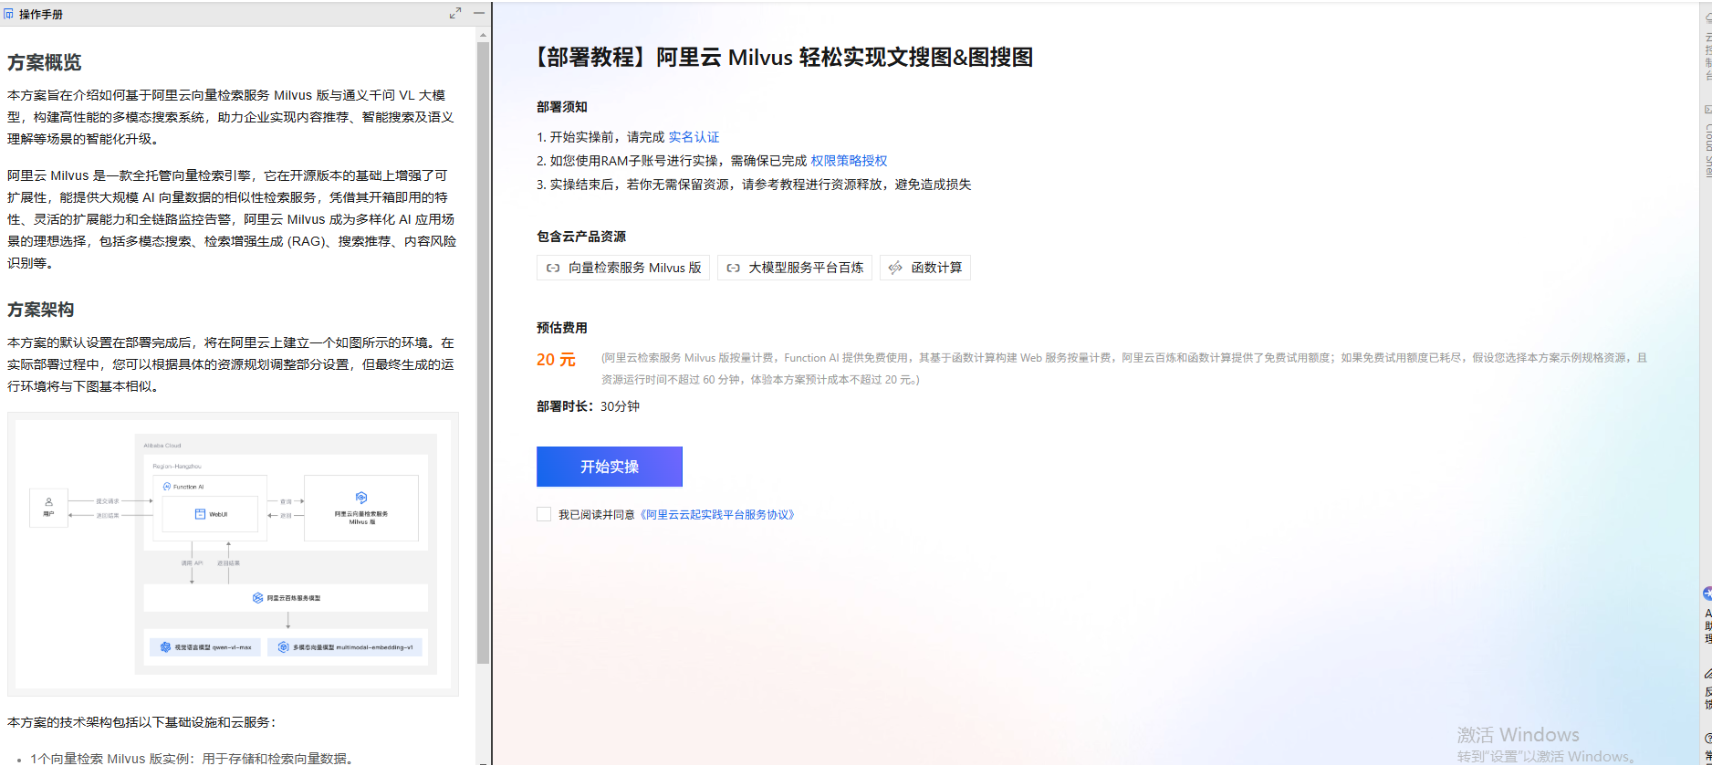Viewport: 1712px width, 765px height.
Task: Click the page title 【部署教程】阿里云 Milvus
Action: coord(785,57)
